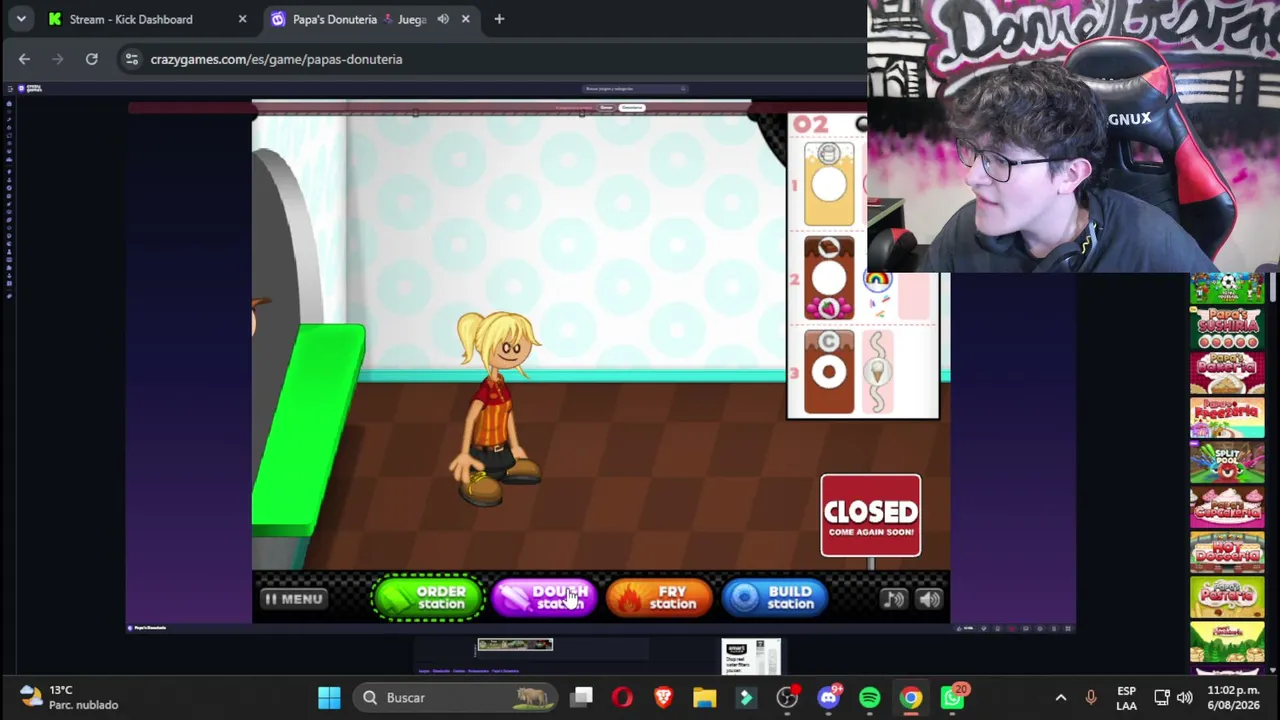
Task: Close the Papa's Donuteria tab
Action: [x=465, y=19]
